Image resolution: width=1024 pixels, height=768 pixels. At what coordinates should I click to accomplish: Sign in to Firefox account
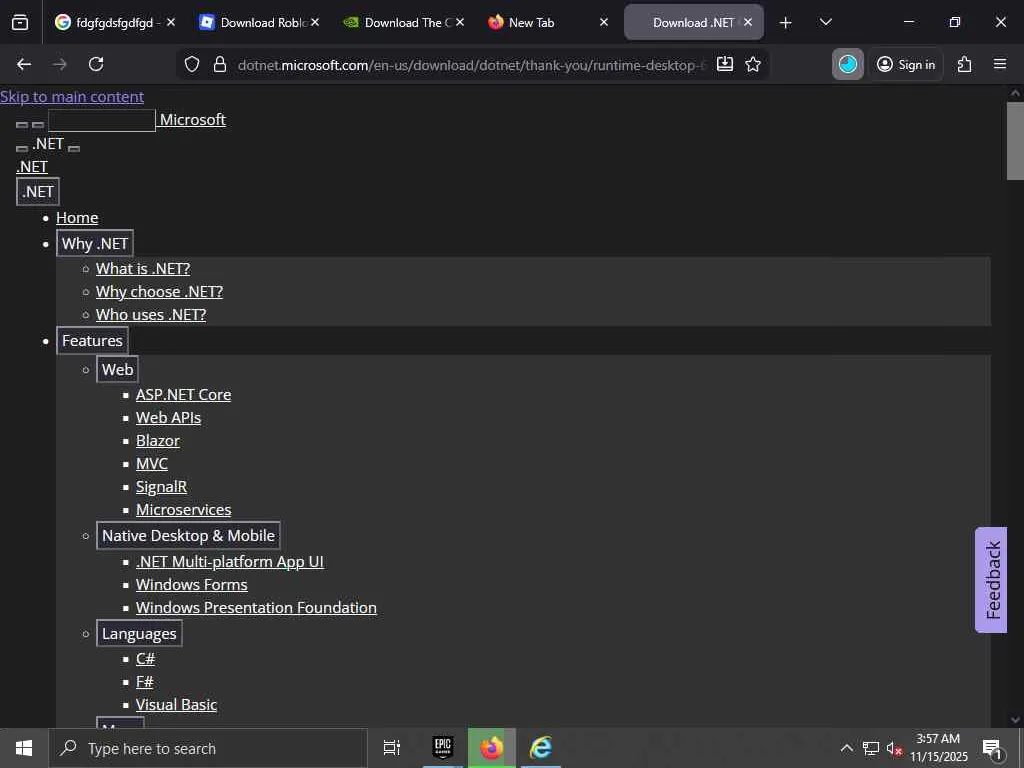click(906, 64)
